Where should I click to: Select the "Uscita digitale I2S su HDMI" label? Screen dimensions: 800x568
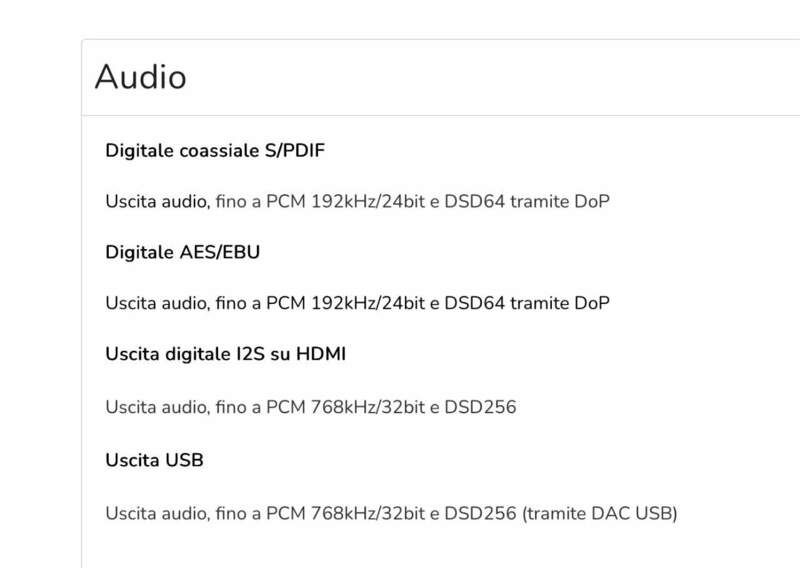227,353
